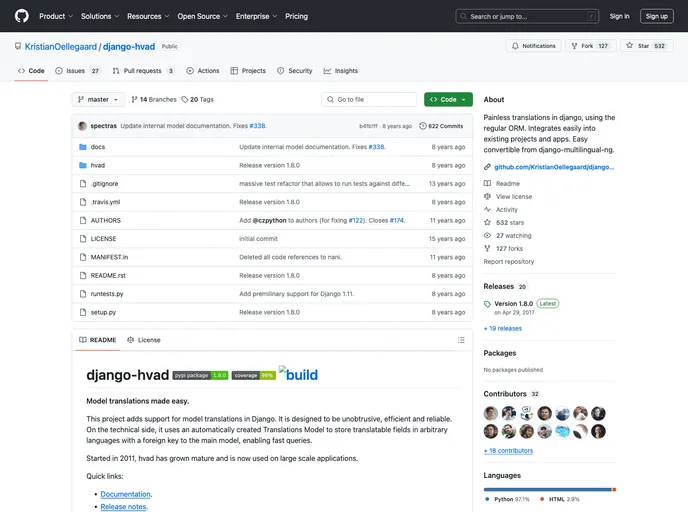View the 532 stars stargazers
688x512 pixels.
click(510, 223)
